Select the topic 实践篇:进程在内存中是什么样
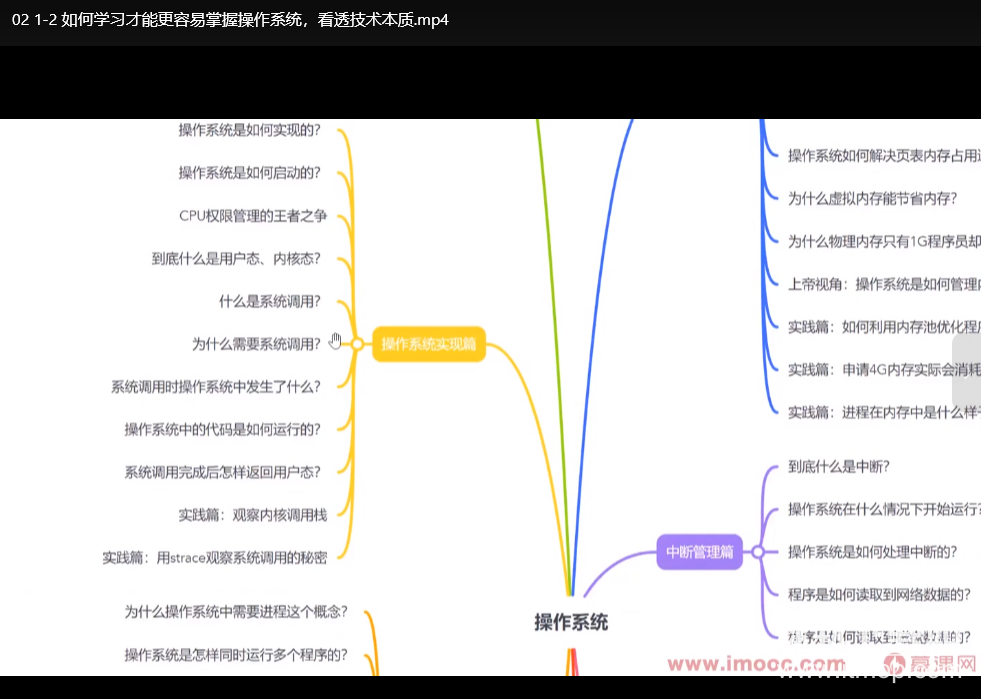This screenshot has height=699, width=981. 884,412
